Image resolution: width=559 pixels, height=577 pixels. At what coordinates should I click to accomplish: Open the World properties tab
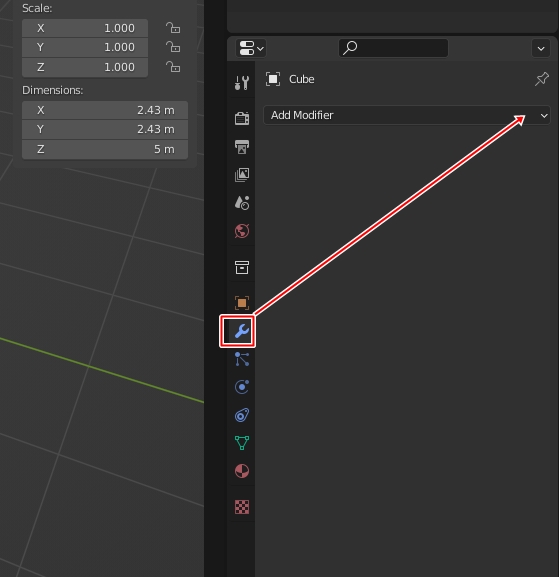point(242,231)
